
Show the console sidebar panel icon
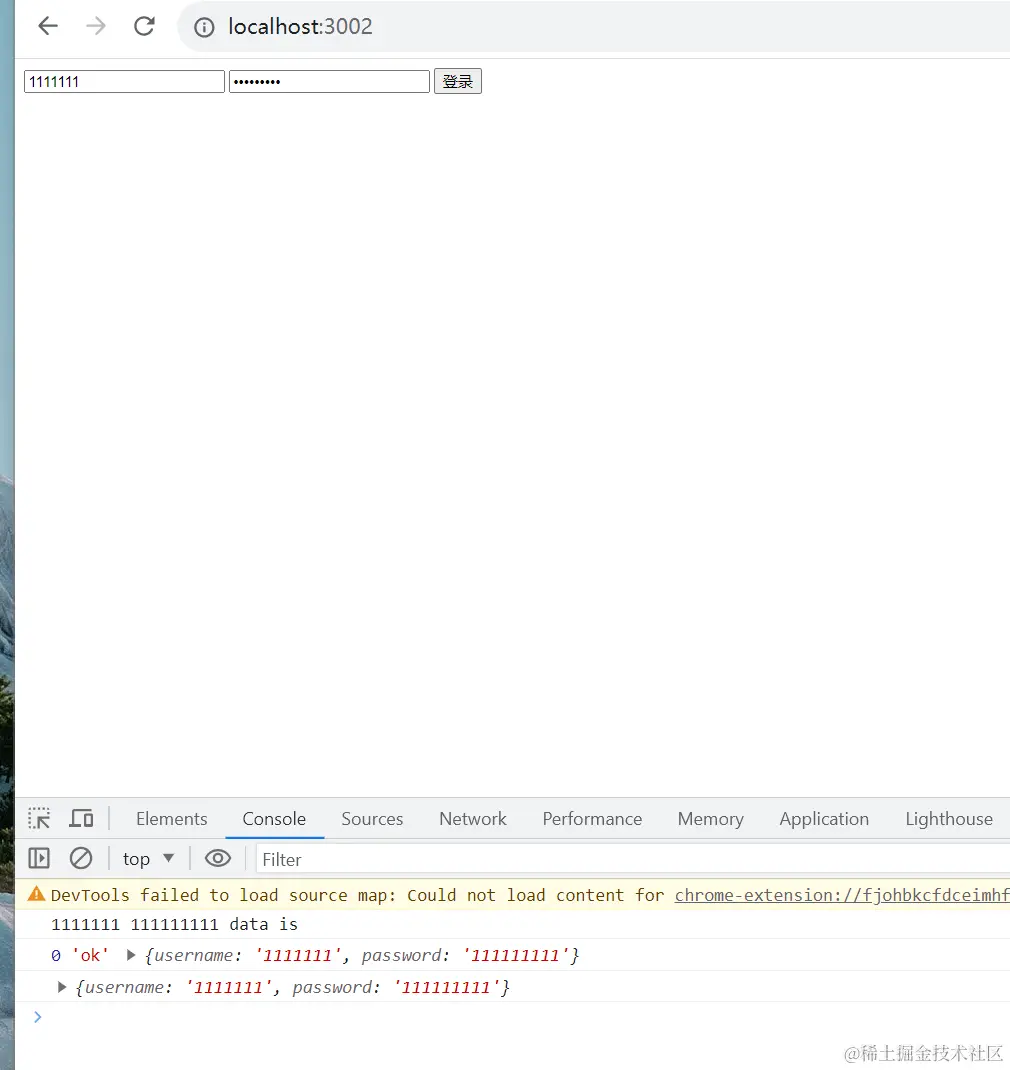coord(39,858)
